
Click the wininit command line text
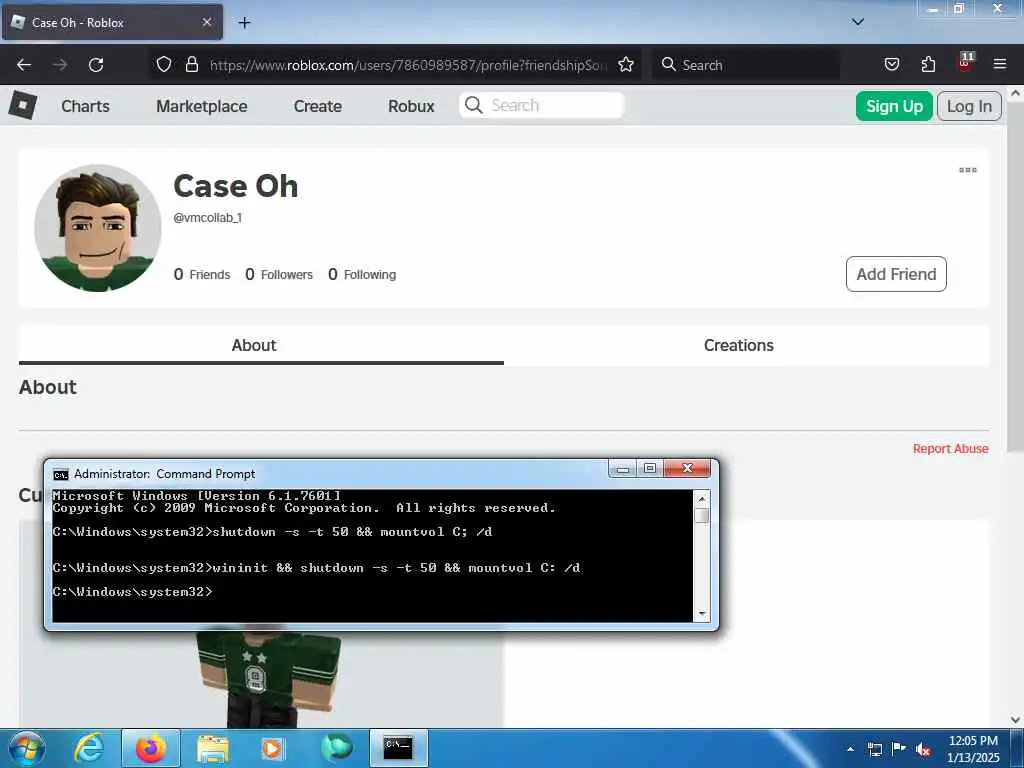316,568
